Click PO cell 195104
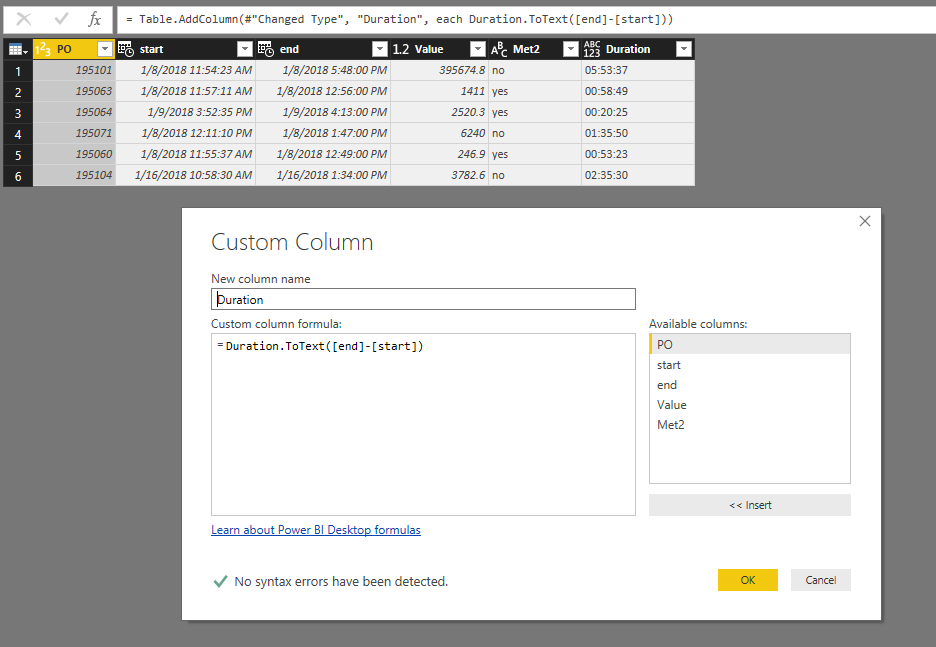The height and width of the screenshot is (647, 936). click(x=74, y=175)
